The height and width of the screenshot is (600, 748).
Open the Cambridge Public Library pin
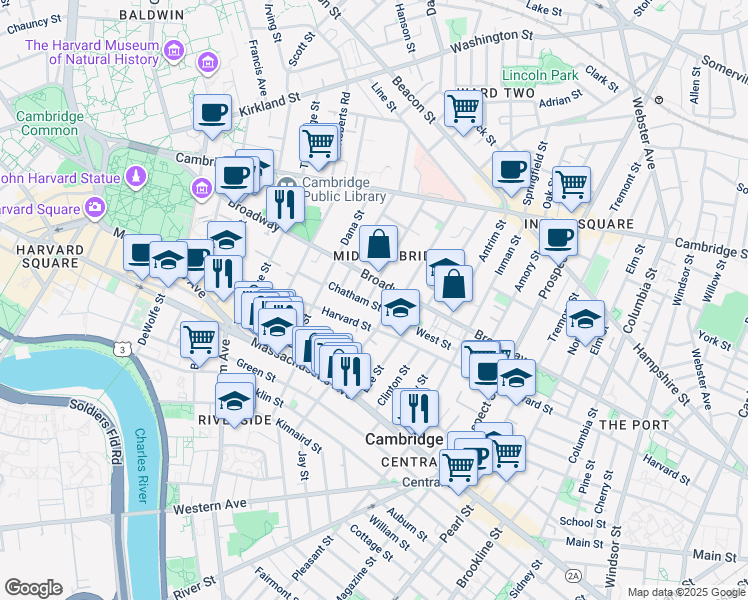pyautogui.click(x=287, y=188)
